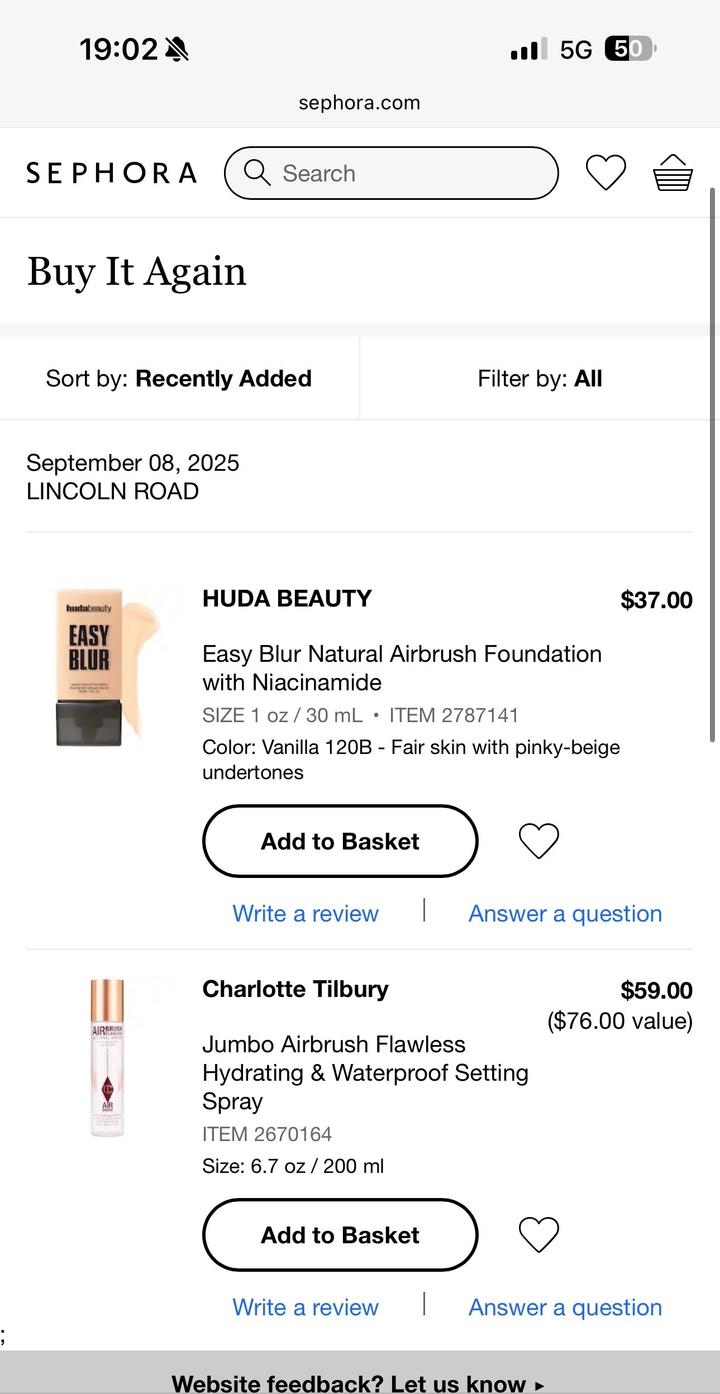720x1394 pixels.
Task: Add Charlotte Tilbury setting spray to basket
Action: pyautogui.click(x=340, y=1235)
